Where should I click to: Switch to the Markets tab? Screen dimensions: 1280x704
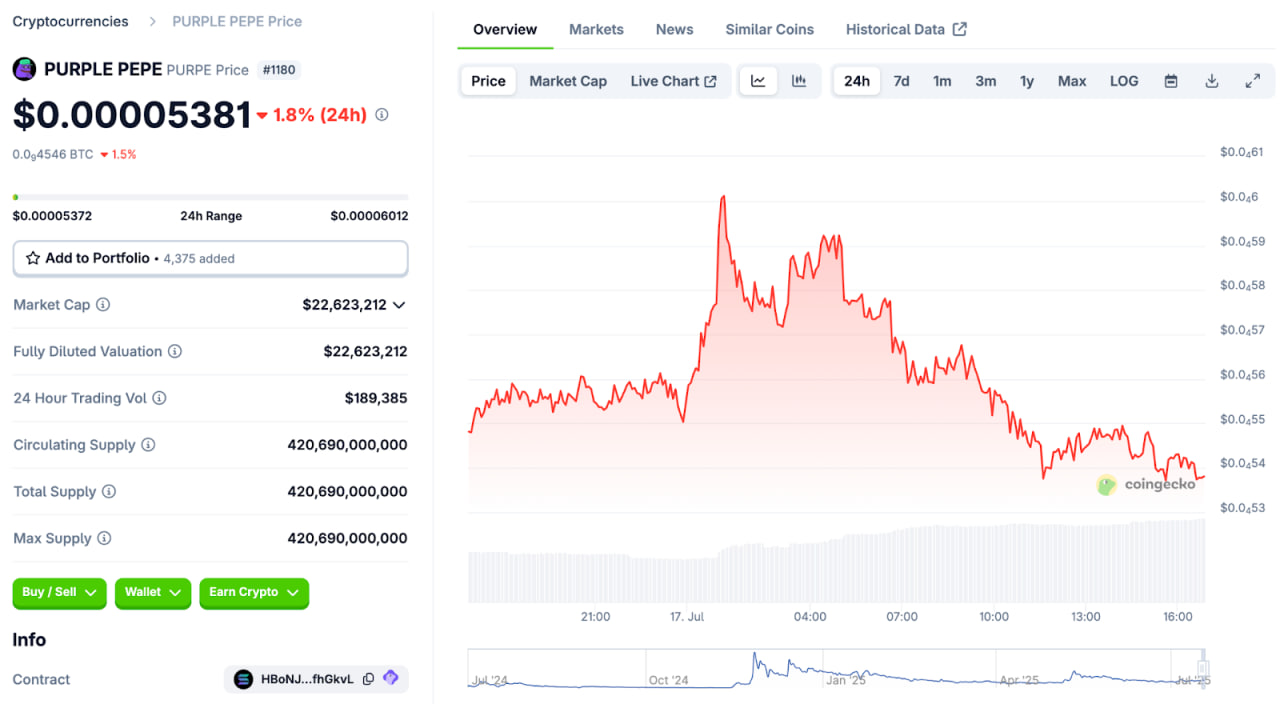[x=596, y=29]
